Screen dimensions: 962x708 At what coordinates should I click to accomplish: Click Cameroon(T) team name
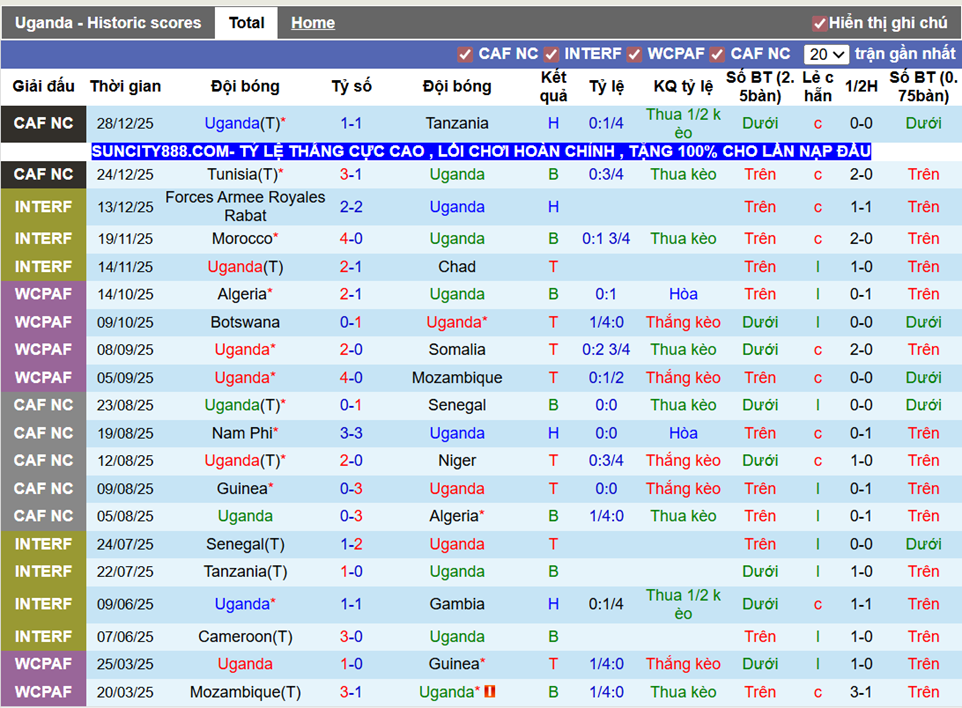[x=245, y=637]
